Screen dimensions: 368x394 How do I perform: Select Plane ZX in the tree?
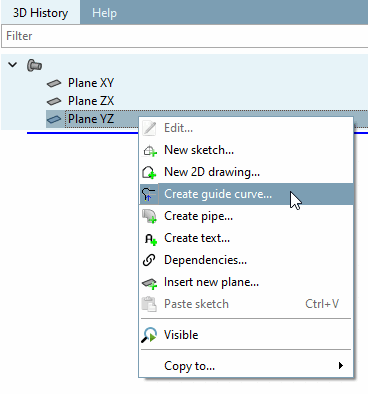tap(91, 101)
